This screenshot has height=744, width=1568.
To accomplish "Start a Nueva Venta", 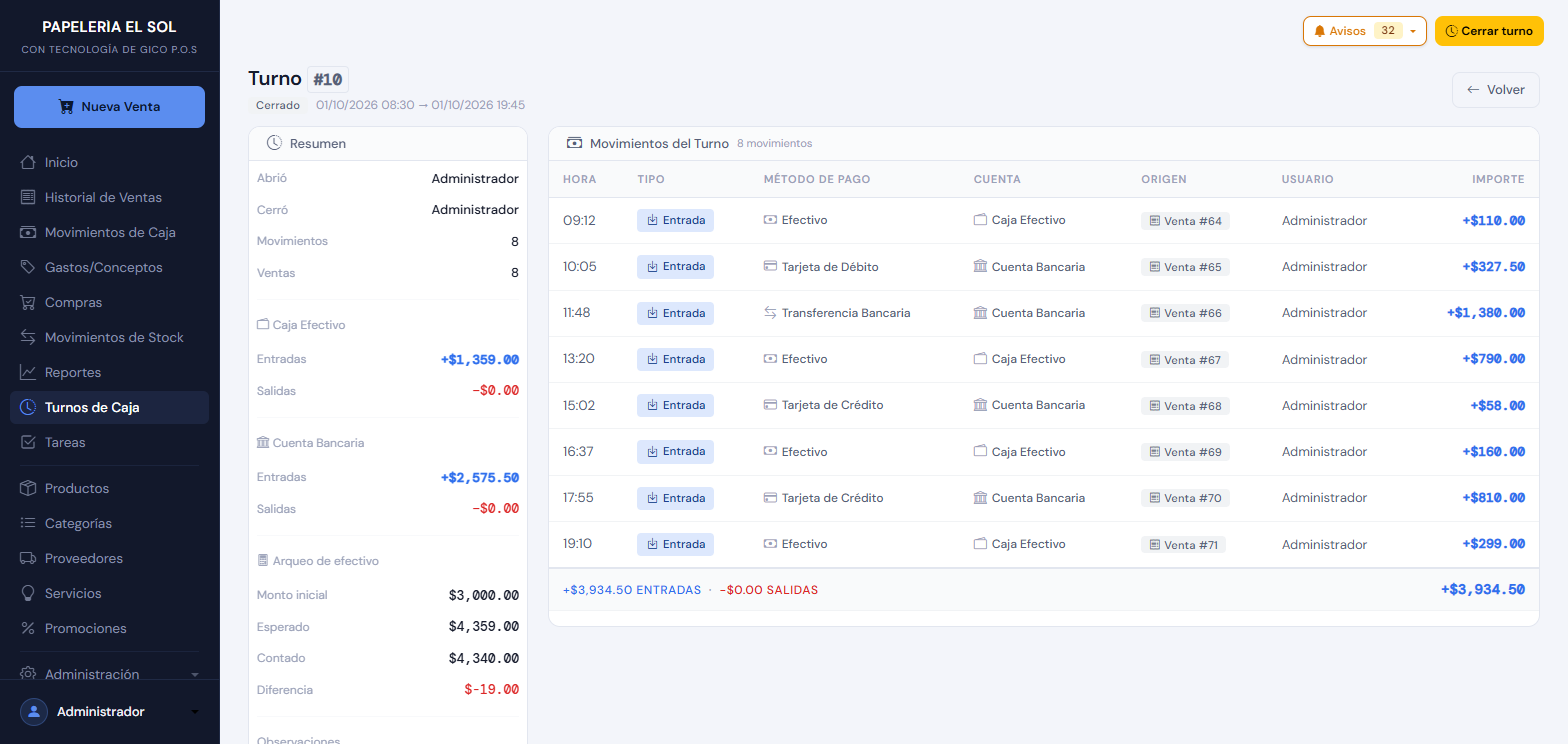I will coord(109,107).
